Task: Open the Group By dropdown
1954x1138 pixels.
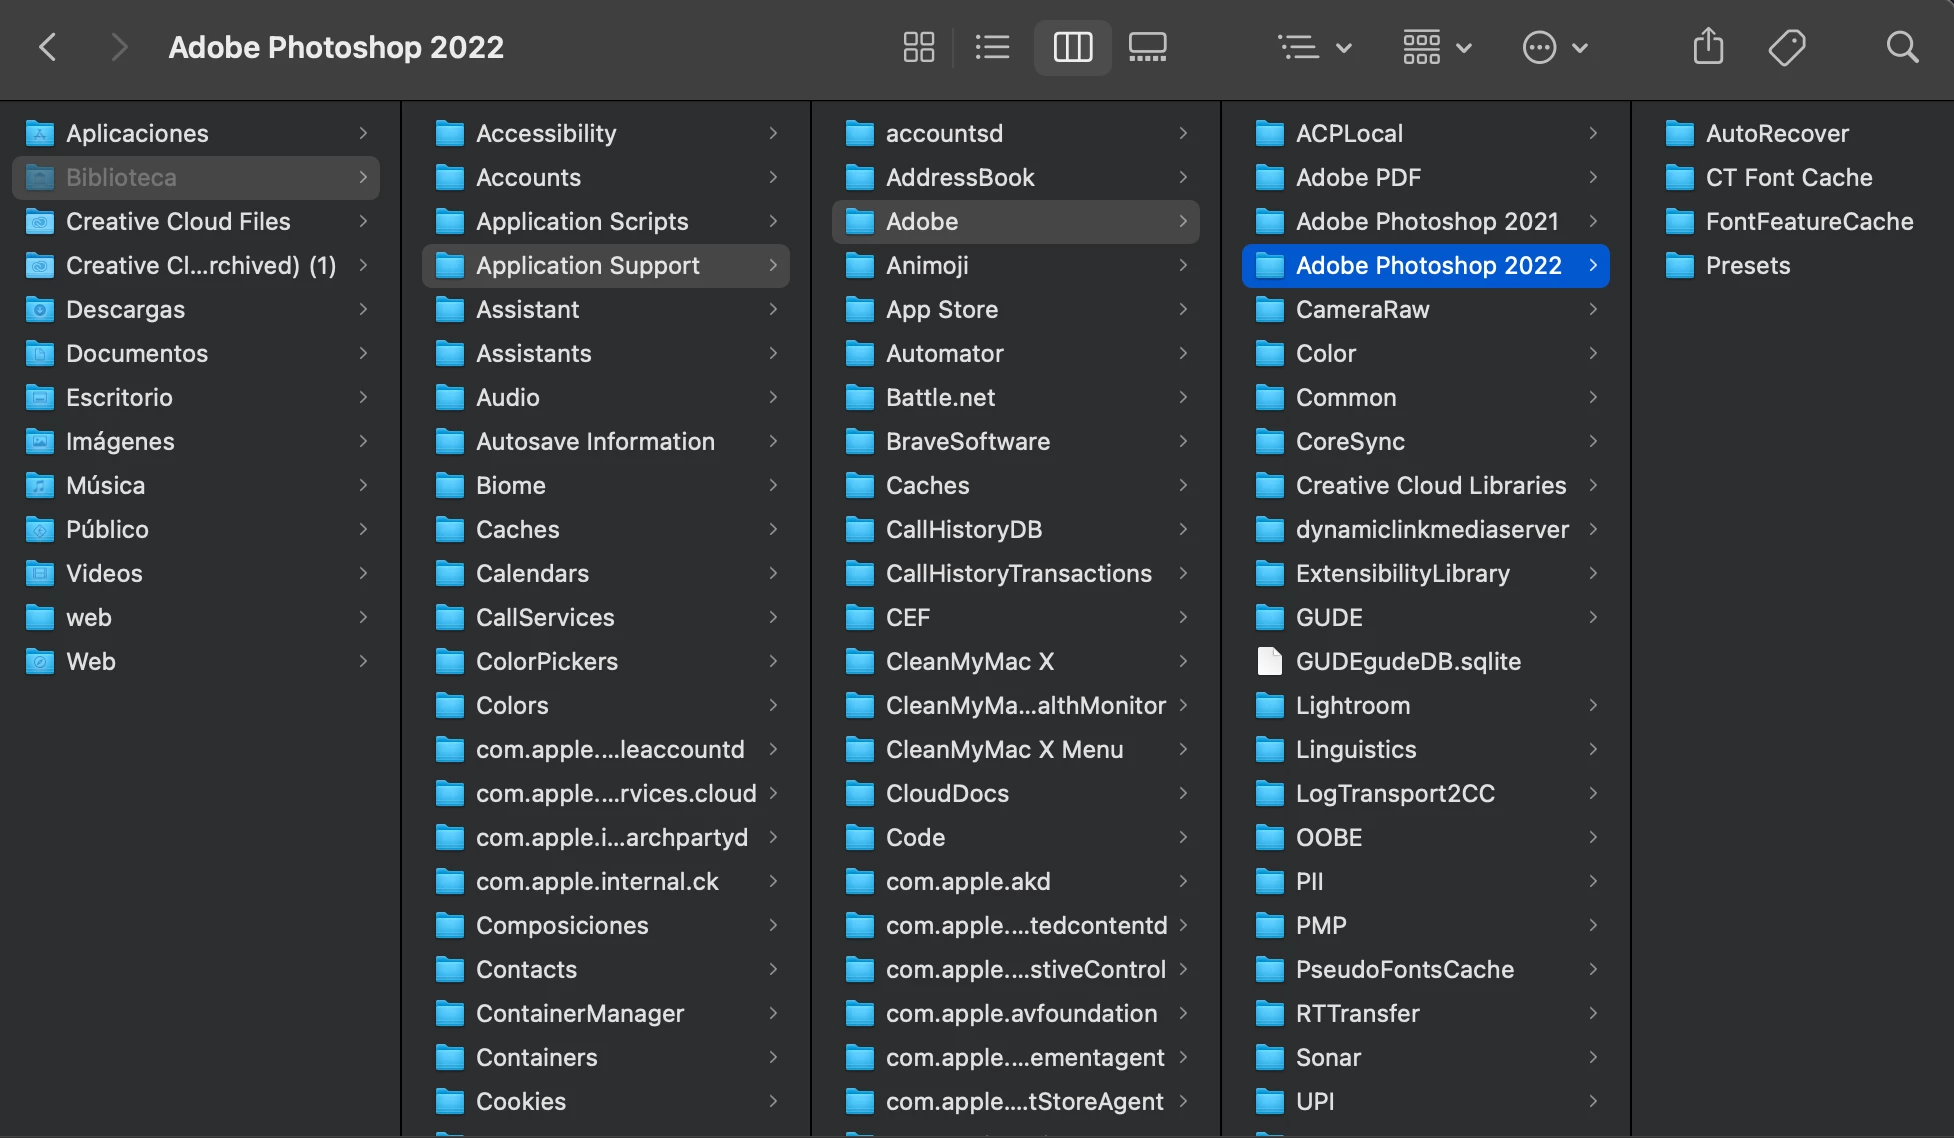Action: click(x=1314, y=47)
